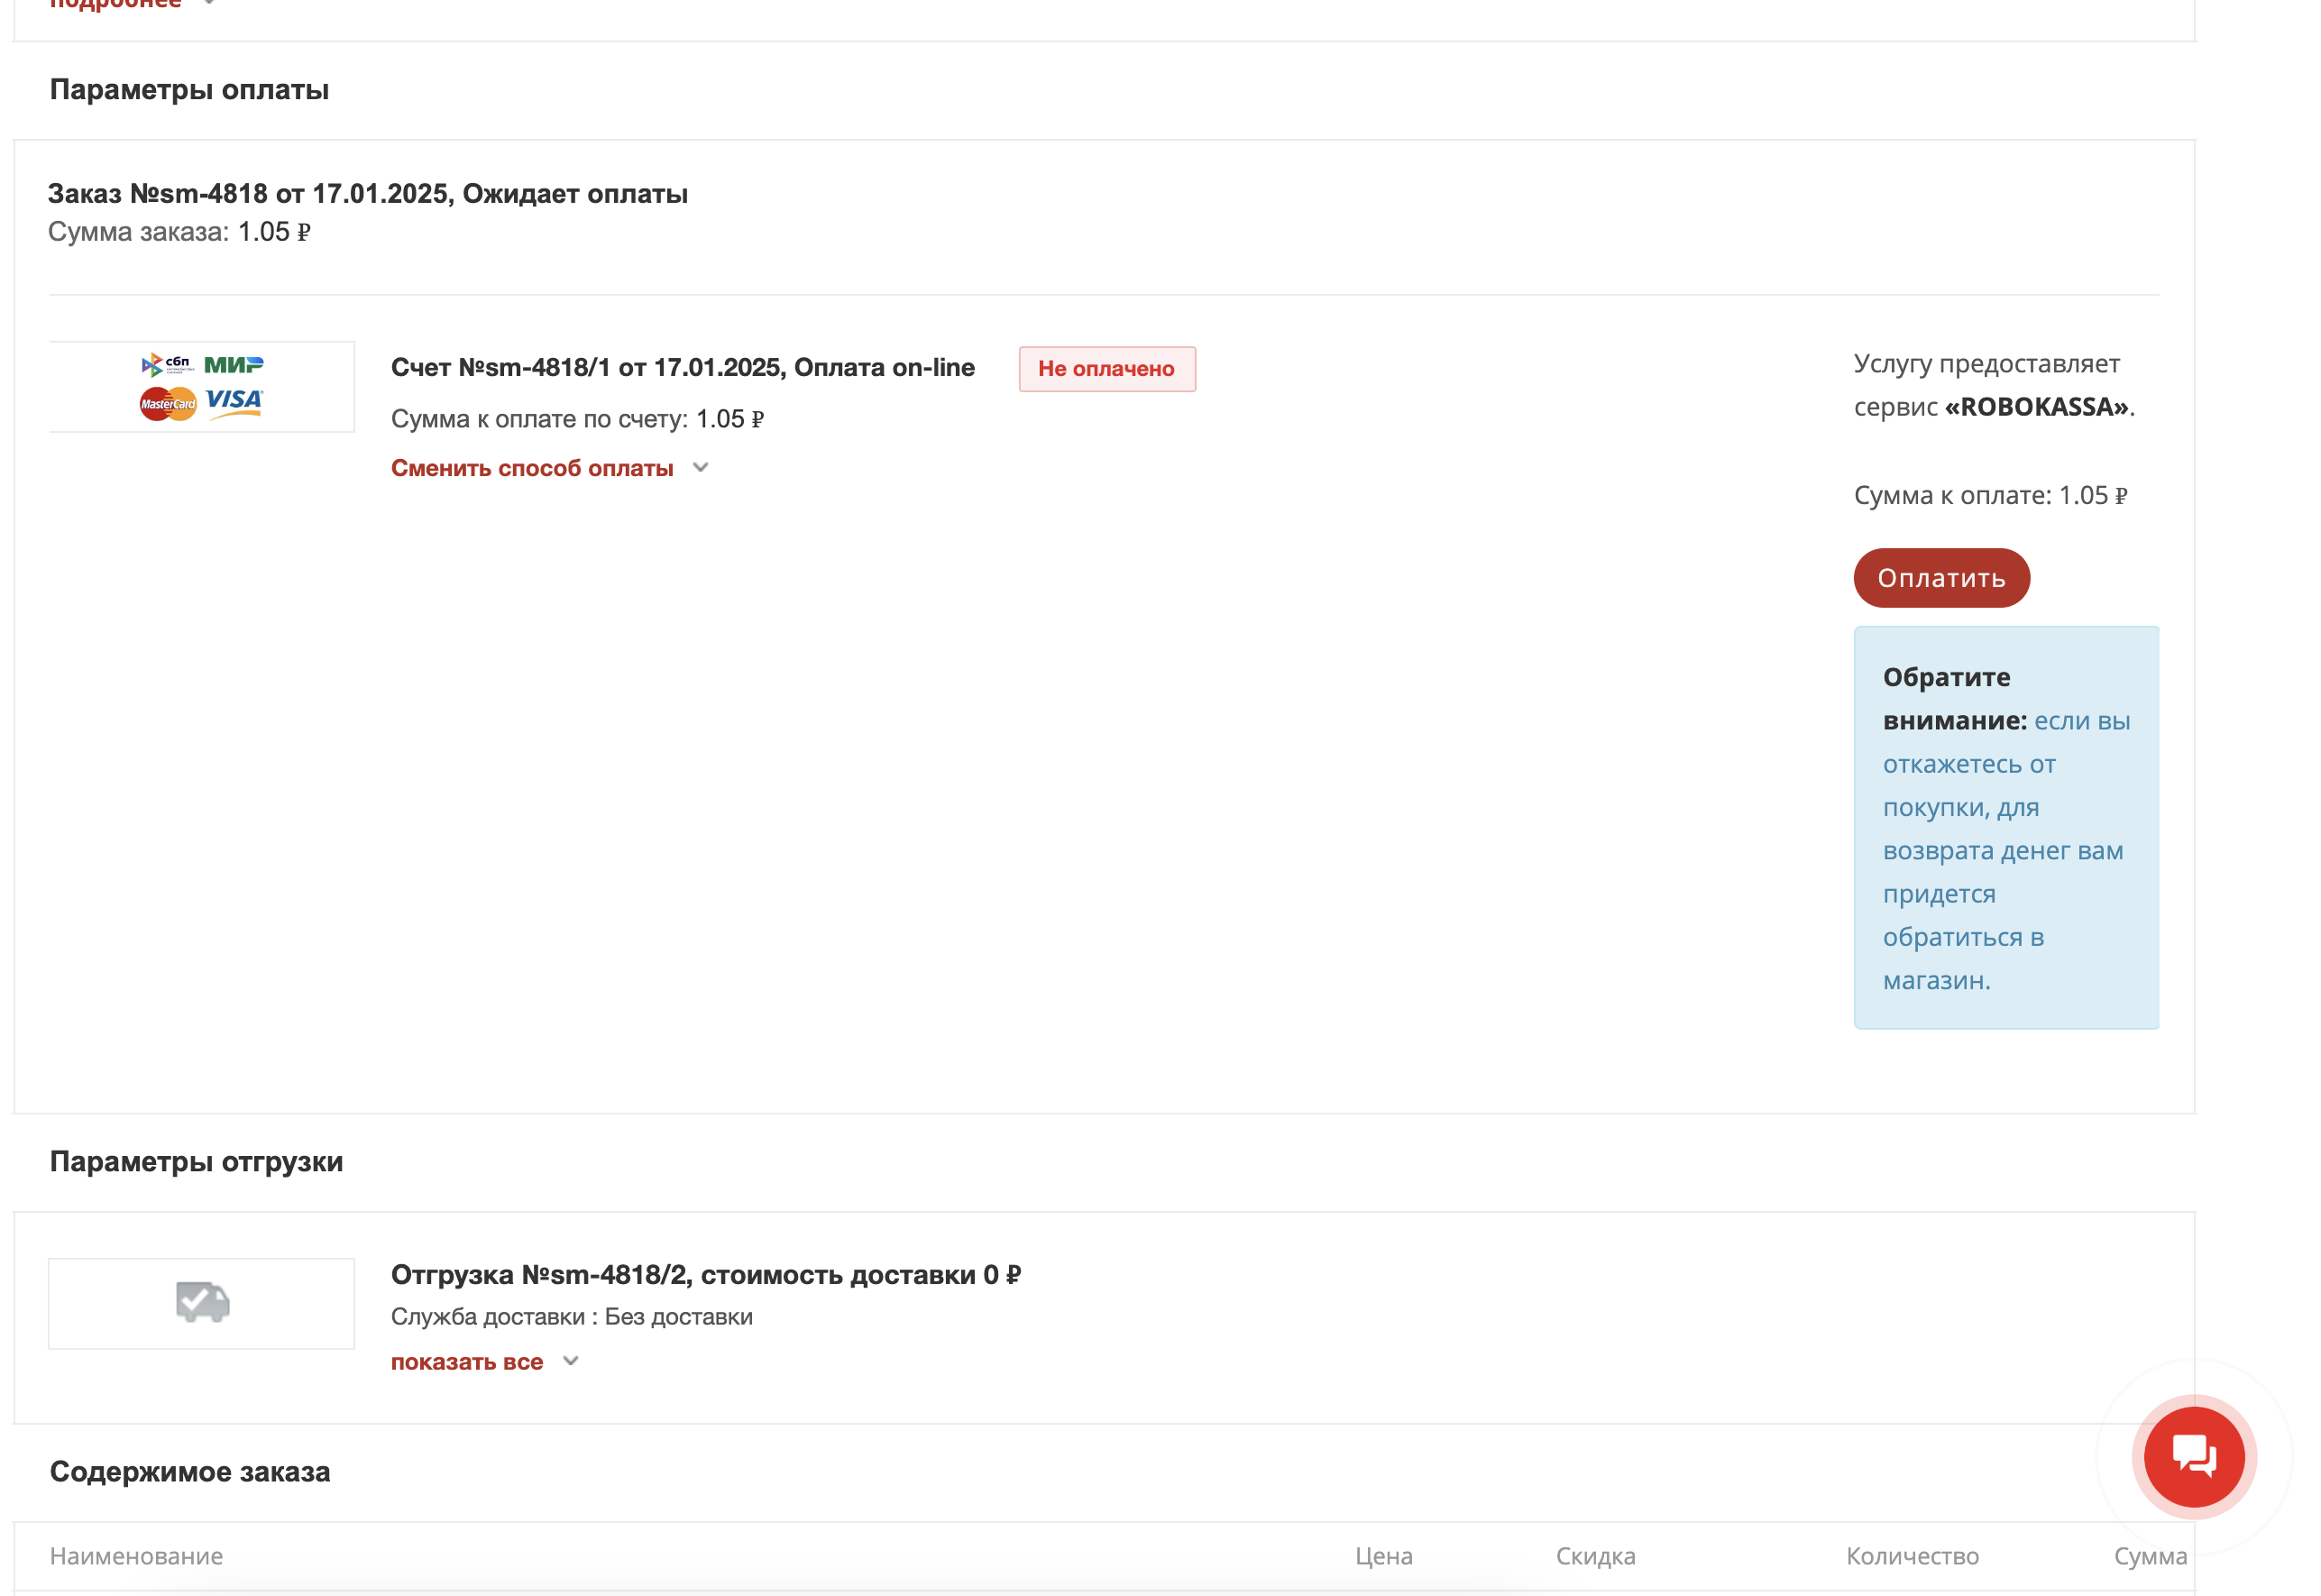
Task: Click the Цена column header
Action: (x=1383, y=1555)
